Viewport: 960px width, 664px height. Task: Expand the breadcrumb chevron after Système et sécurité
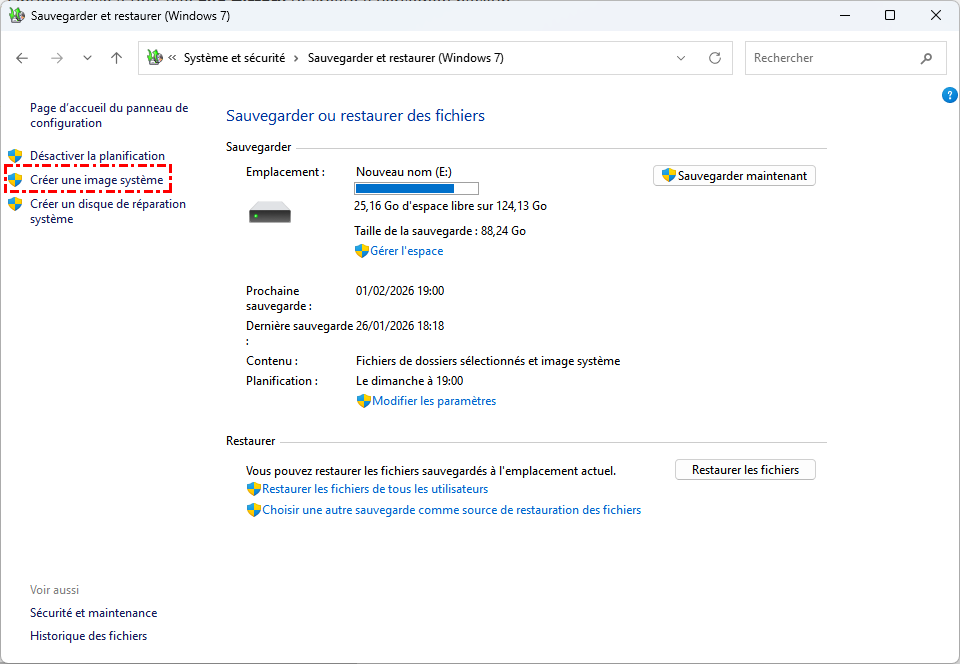[x=296, y=58]
